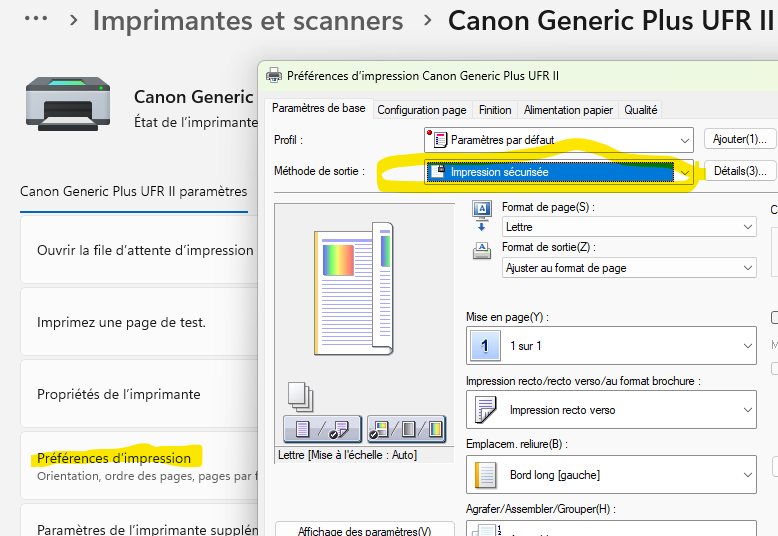Click the Ajouter(1)... button
The image size is (778, 536).
click(740, 139)
